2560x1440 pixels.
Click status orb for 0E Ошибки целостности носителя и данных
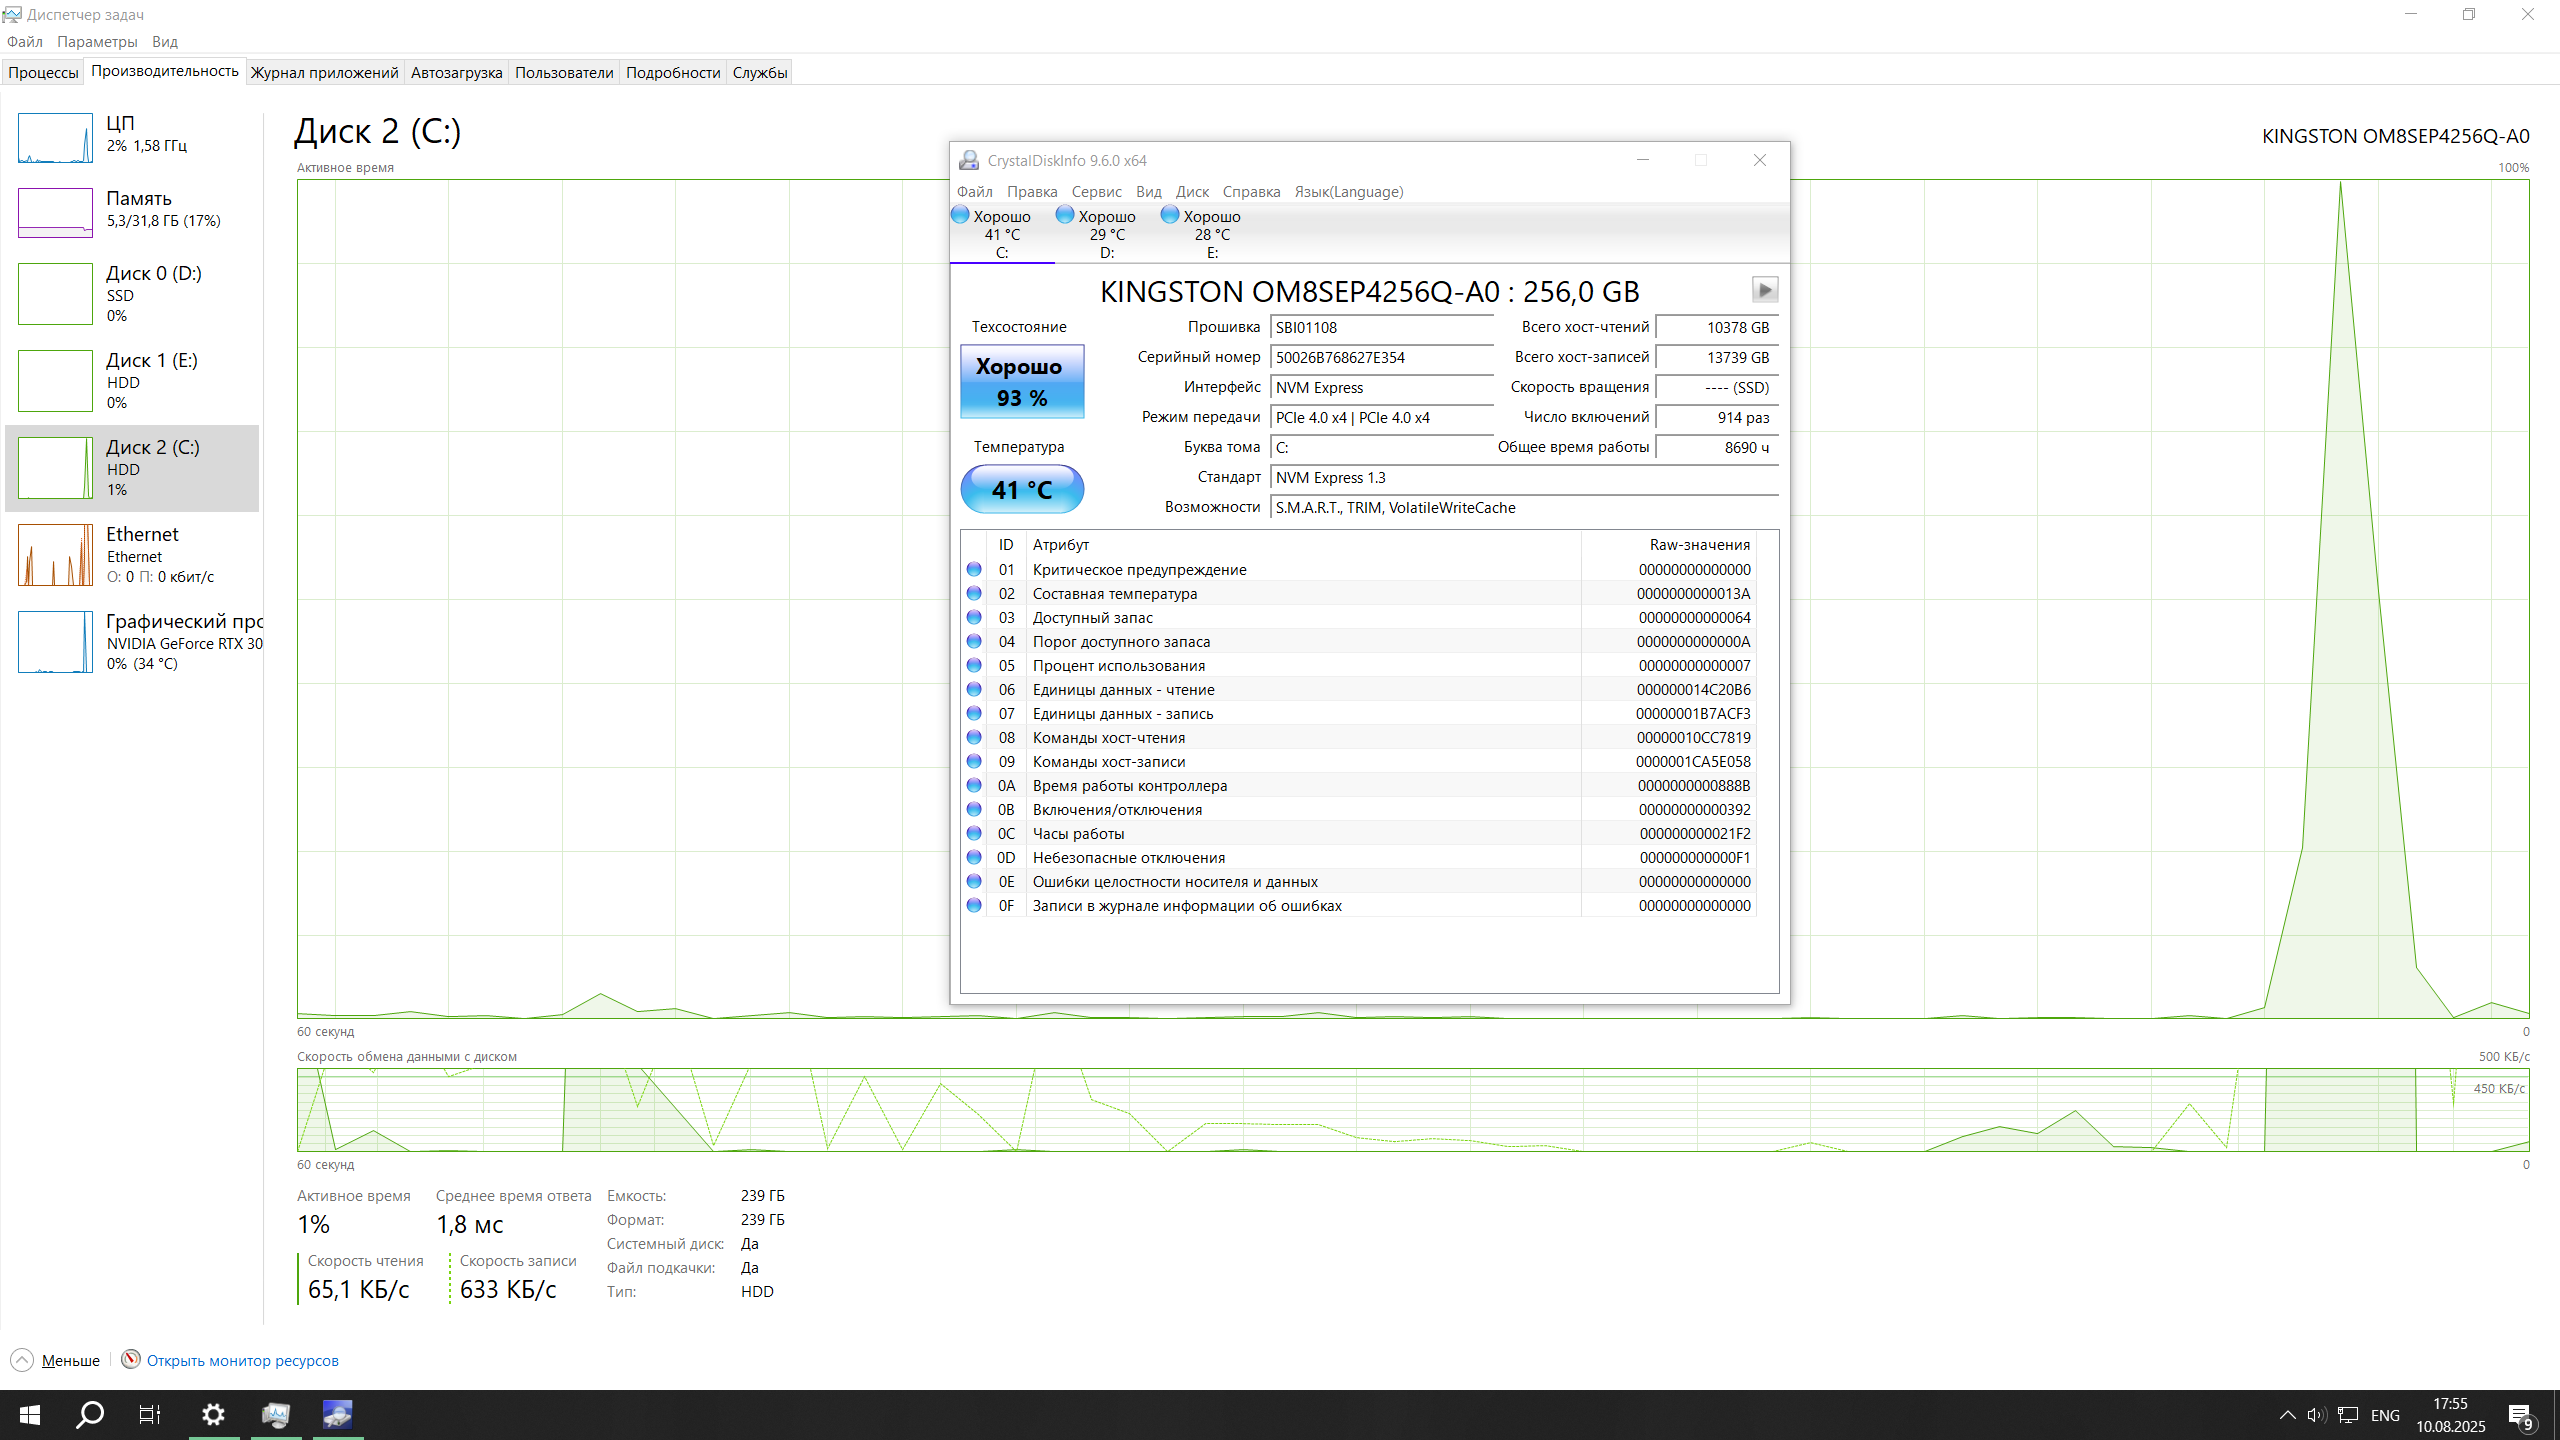click(974, 881)
